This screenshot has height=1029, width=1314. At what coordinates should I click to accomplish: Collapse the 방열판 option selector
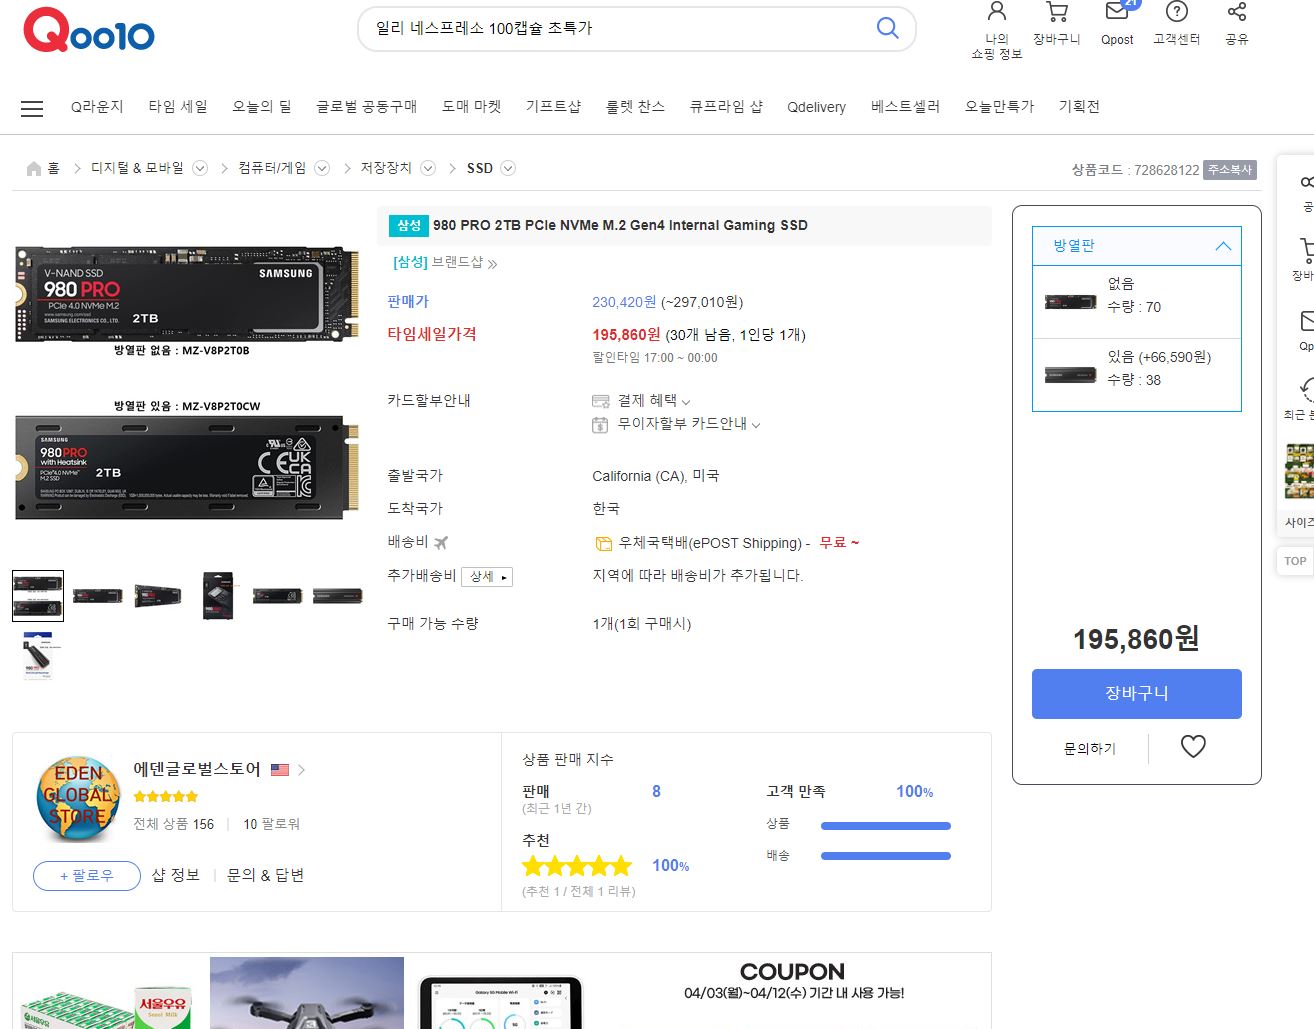click(1223, 246)
